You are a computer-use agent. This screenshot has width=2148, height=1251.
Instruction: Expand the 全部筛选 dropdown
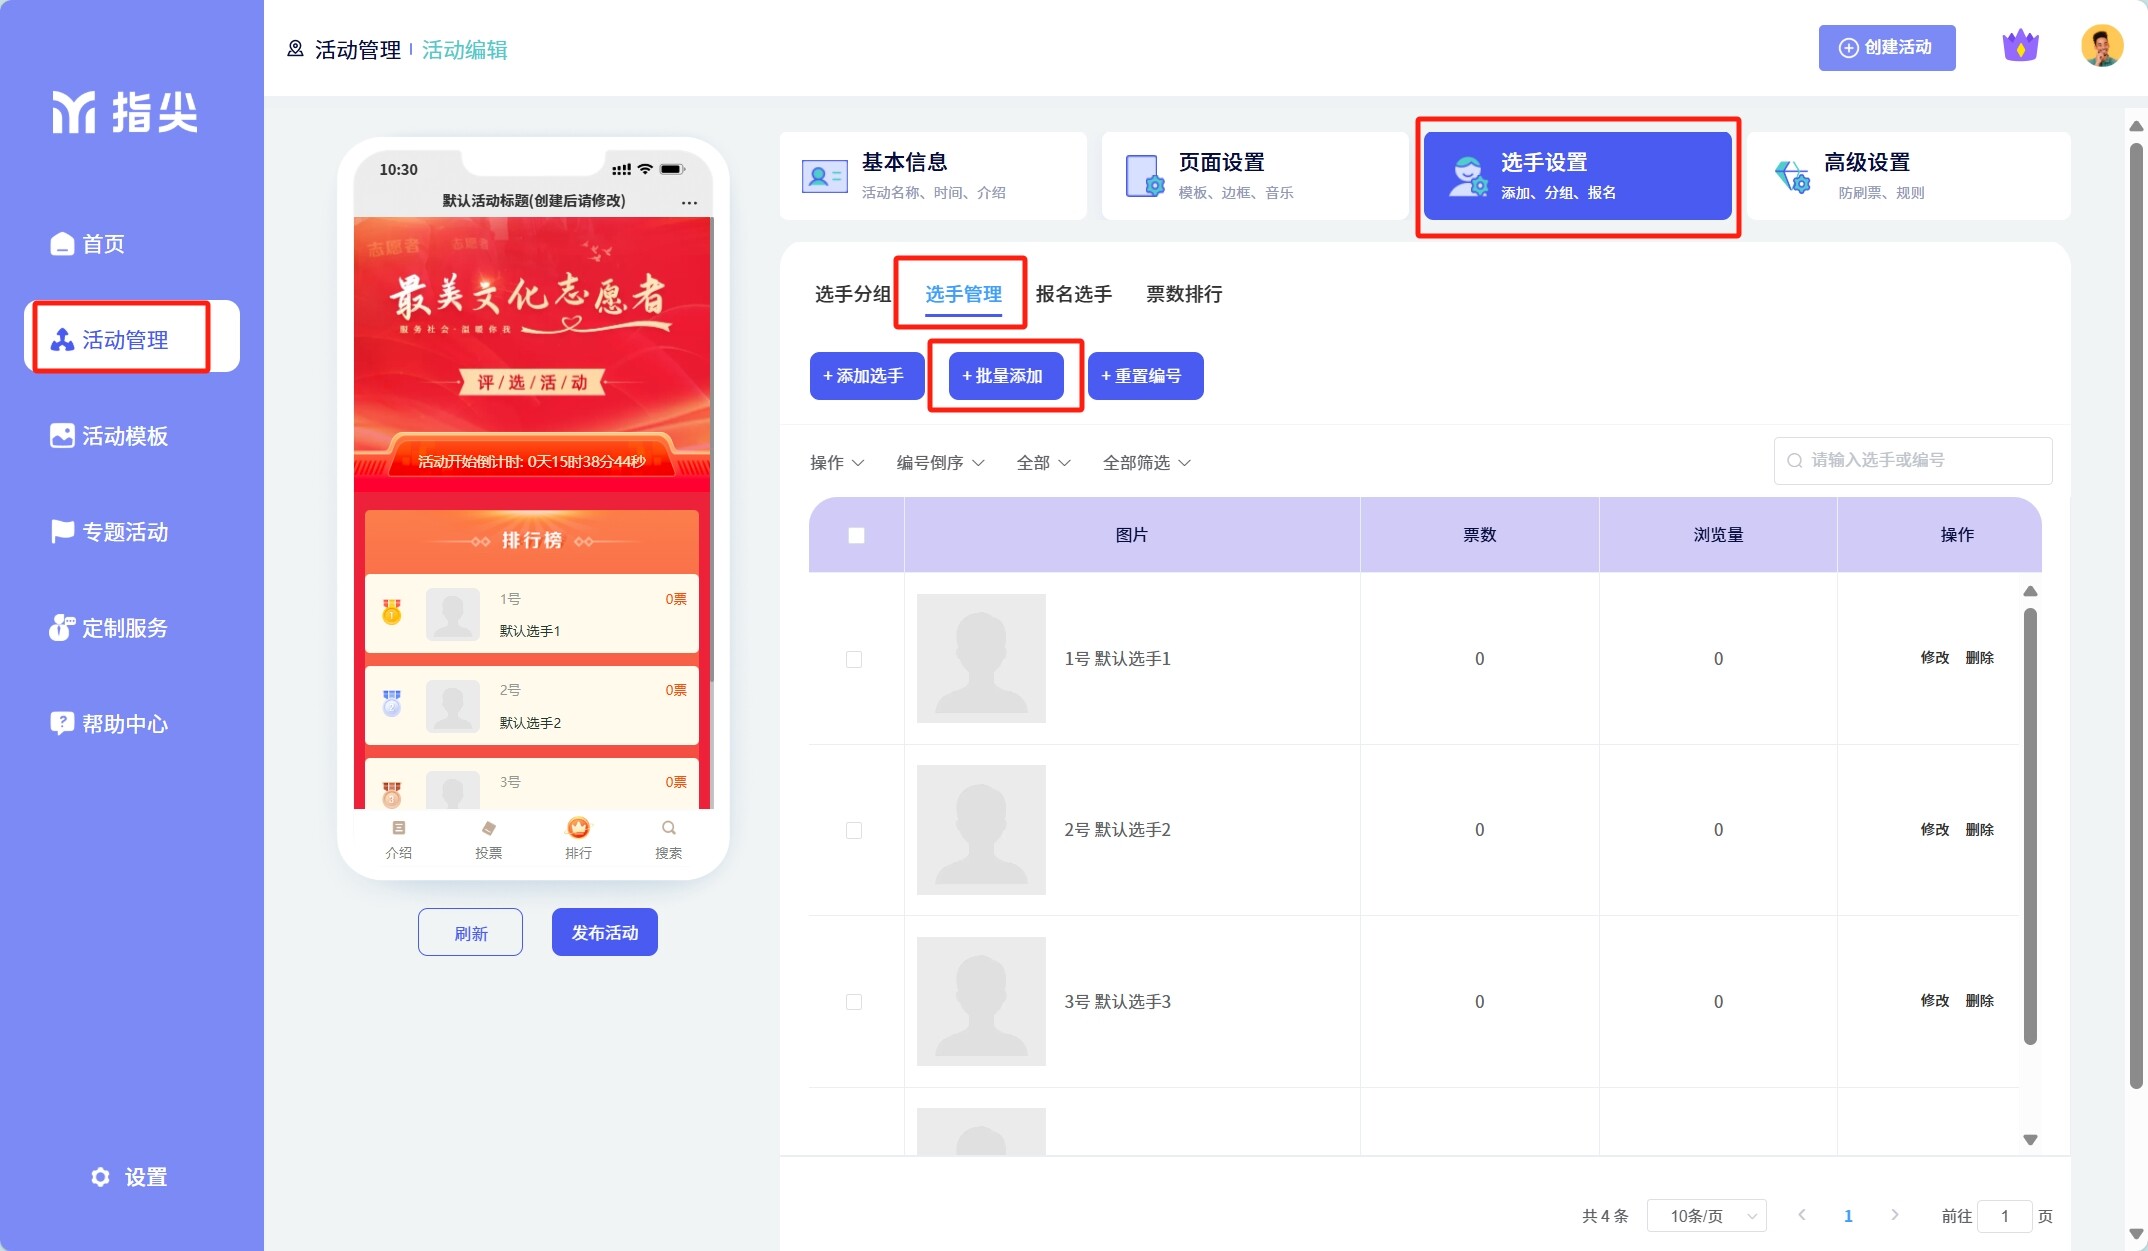click(x=1146, y=462)
